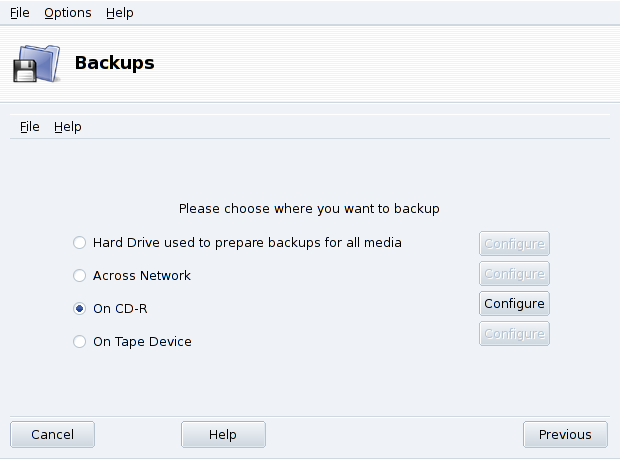Open the inner File menu below the banner
620x460 pixels.
pos(29,127)
